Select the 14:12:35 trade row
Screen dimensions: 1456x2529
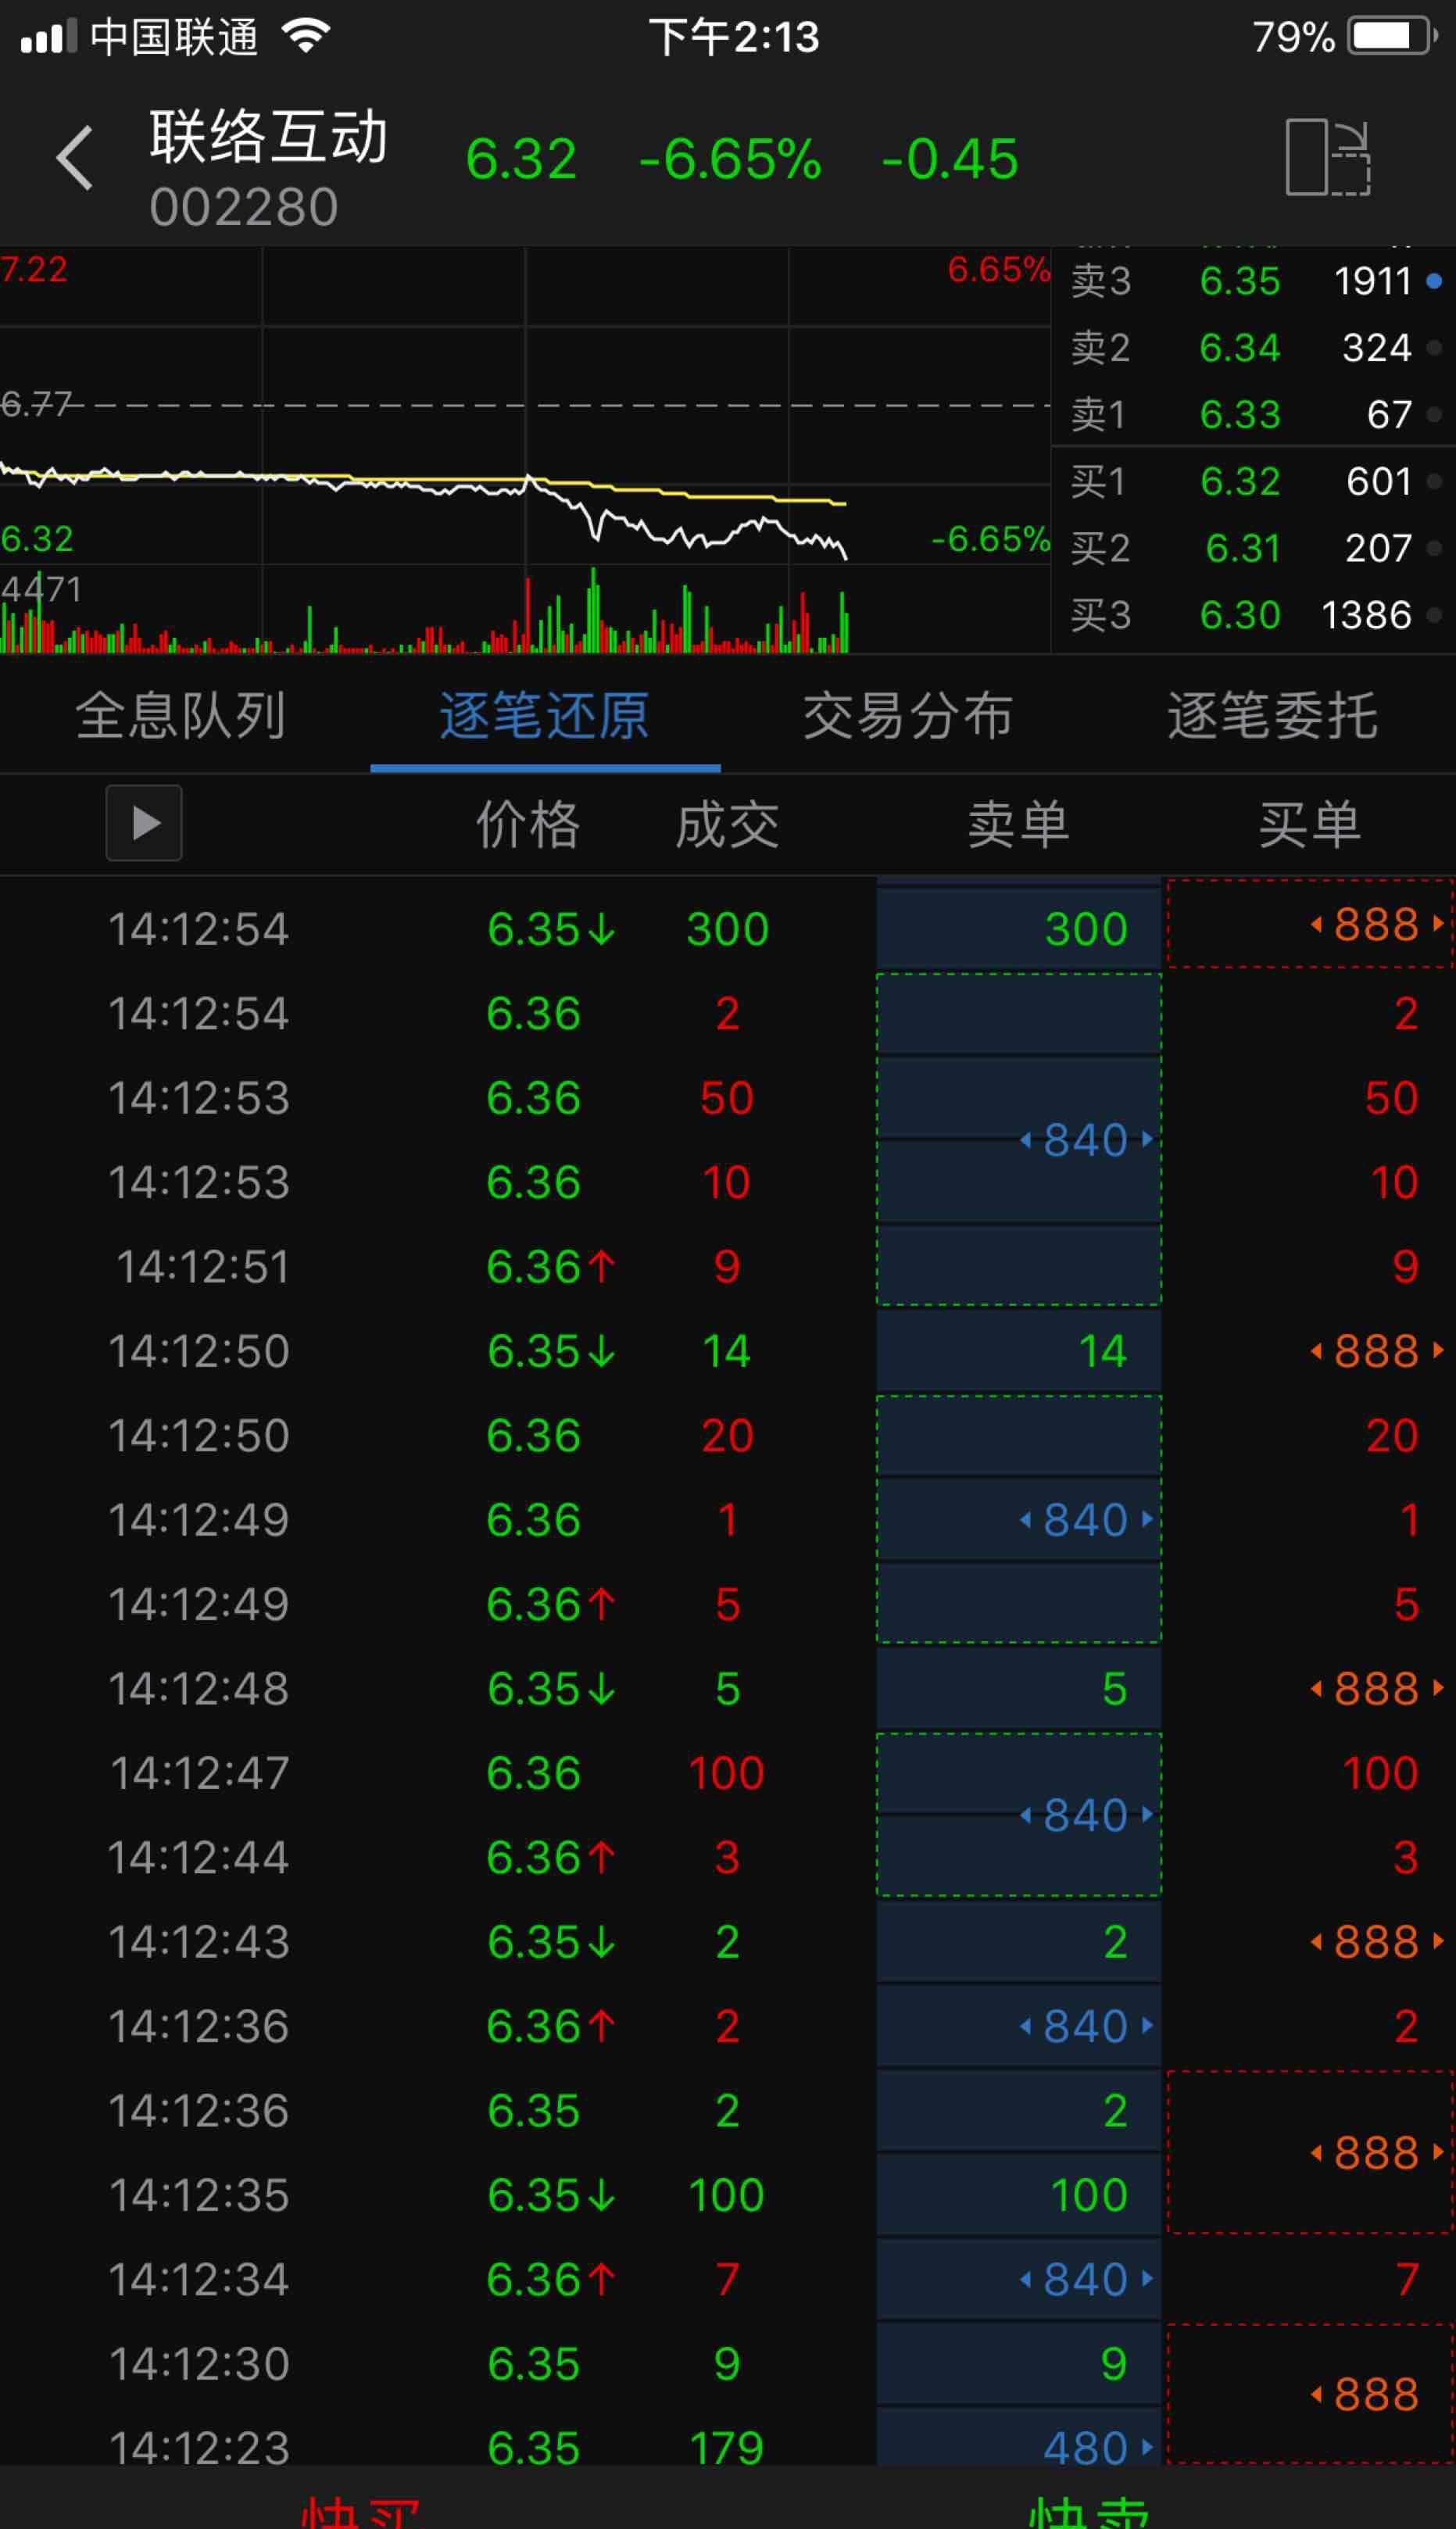coord(728,2195)
